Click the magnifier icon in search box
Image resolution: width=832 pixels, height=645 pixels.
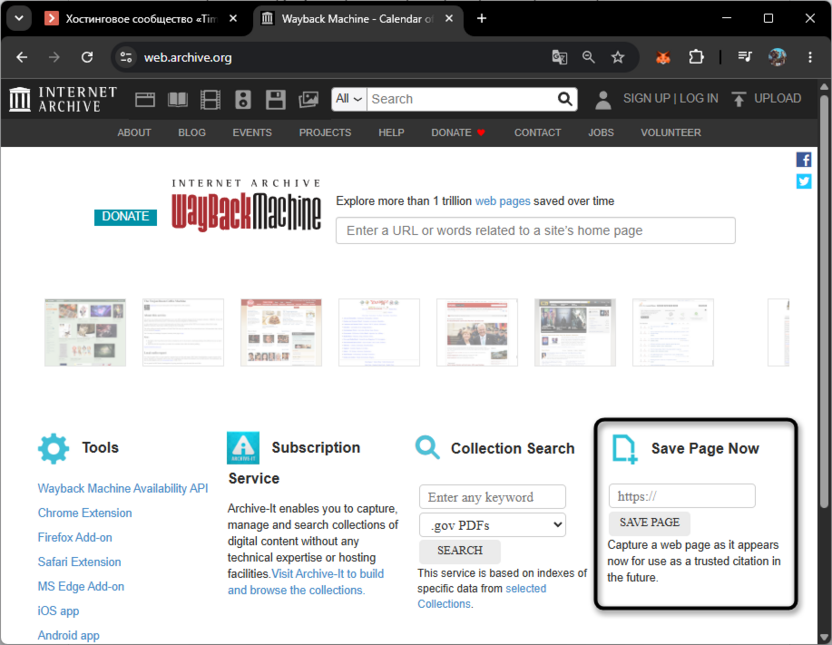point(565,99)
